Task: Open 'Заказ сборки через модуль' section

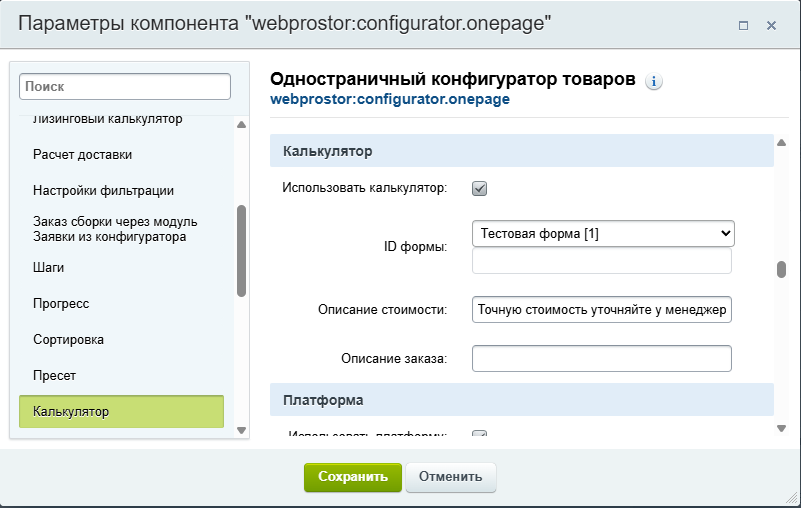Action: (115, 229)
